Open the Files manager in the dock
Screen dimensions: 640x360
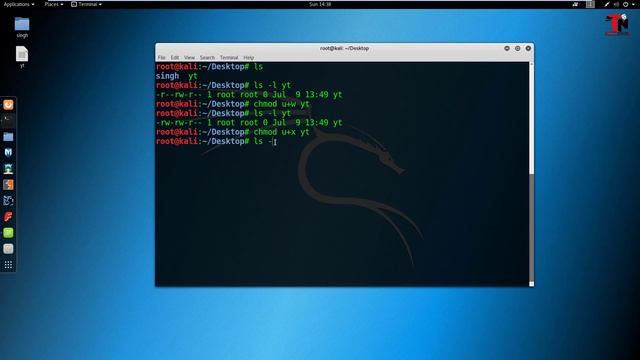point(8,137)
